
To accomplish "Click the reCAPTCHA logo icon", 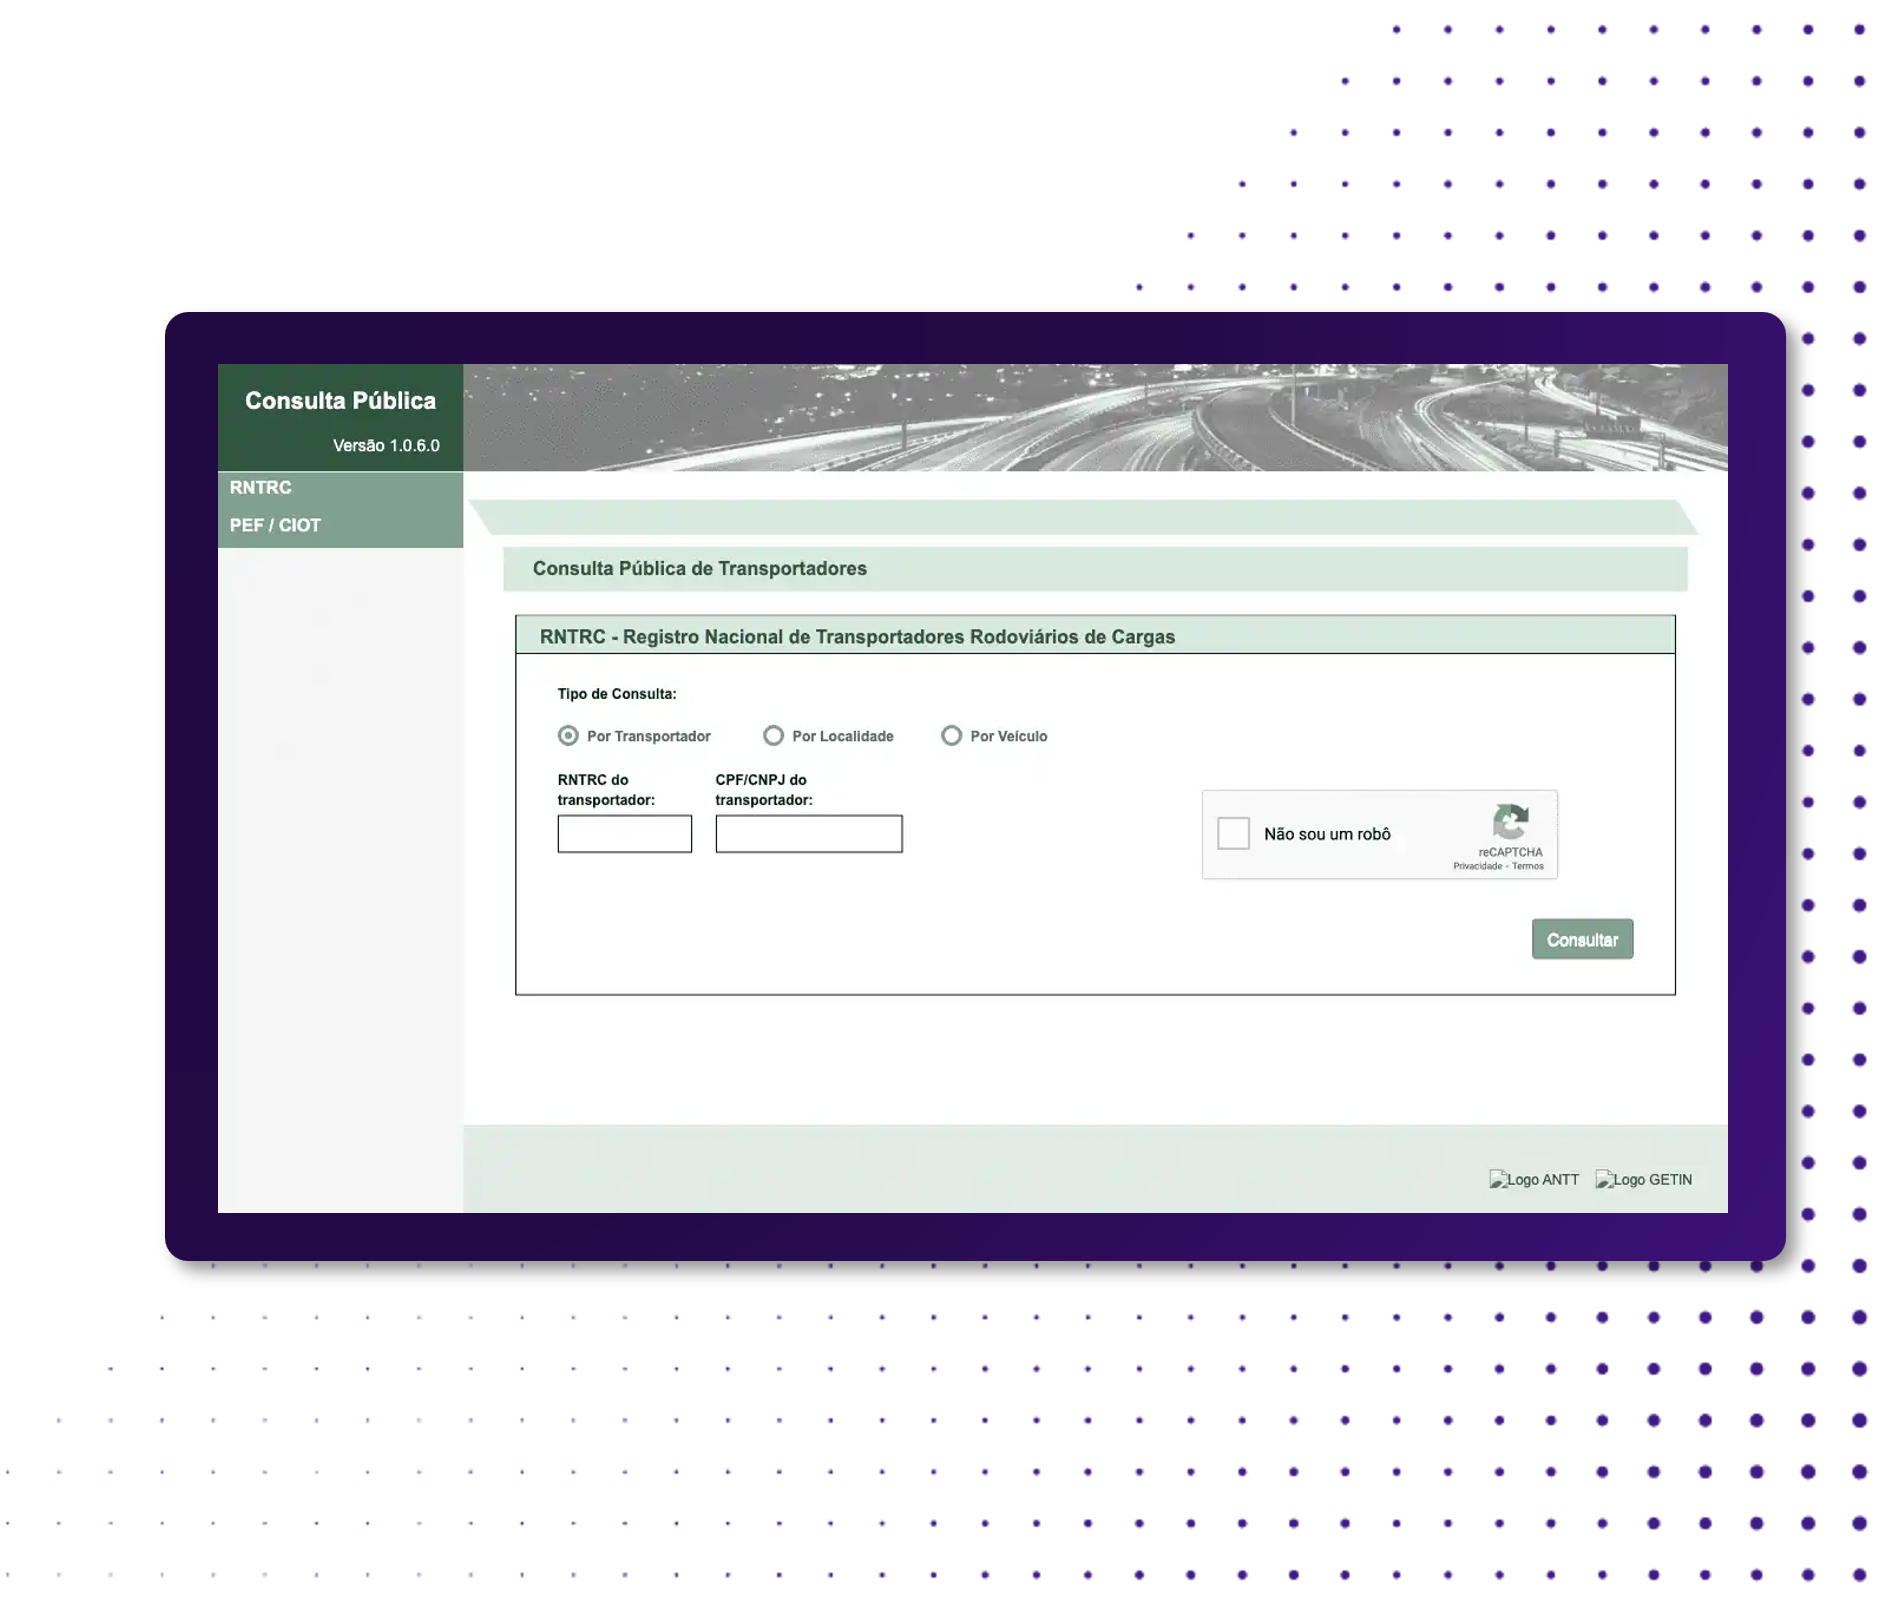I will 1510,822.
